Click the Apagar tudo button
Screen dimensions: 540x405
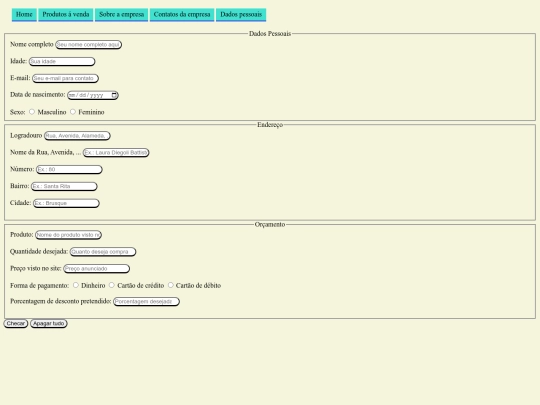tap(49, 323)
